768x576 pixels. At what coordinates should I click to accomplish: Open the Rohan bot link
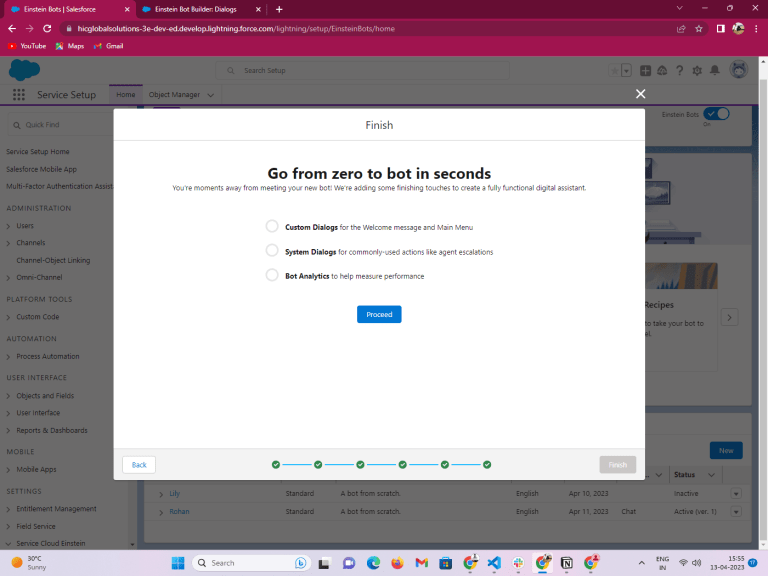(179, 512)
